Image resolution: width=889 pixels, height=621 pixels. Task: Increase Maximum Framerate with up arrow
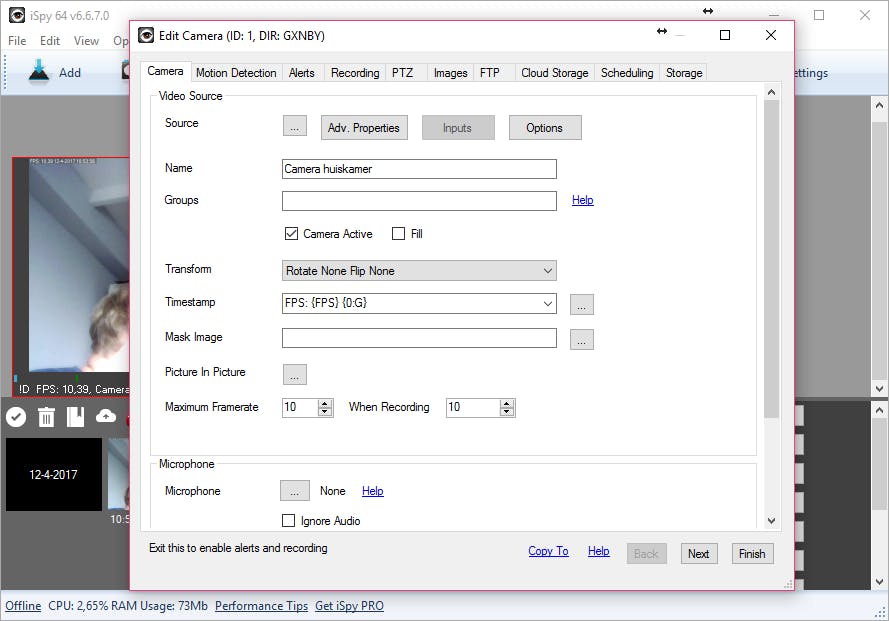325,403
